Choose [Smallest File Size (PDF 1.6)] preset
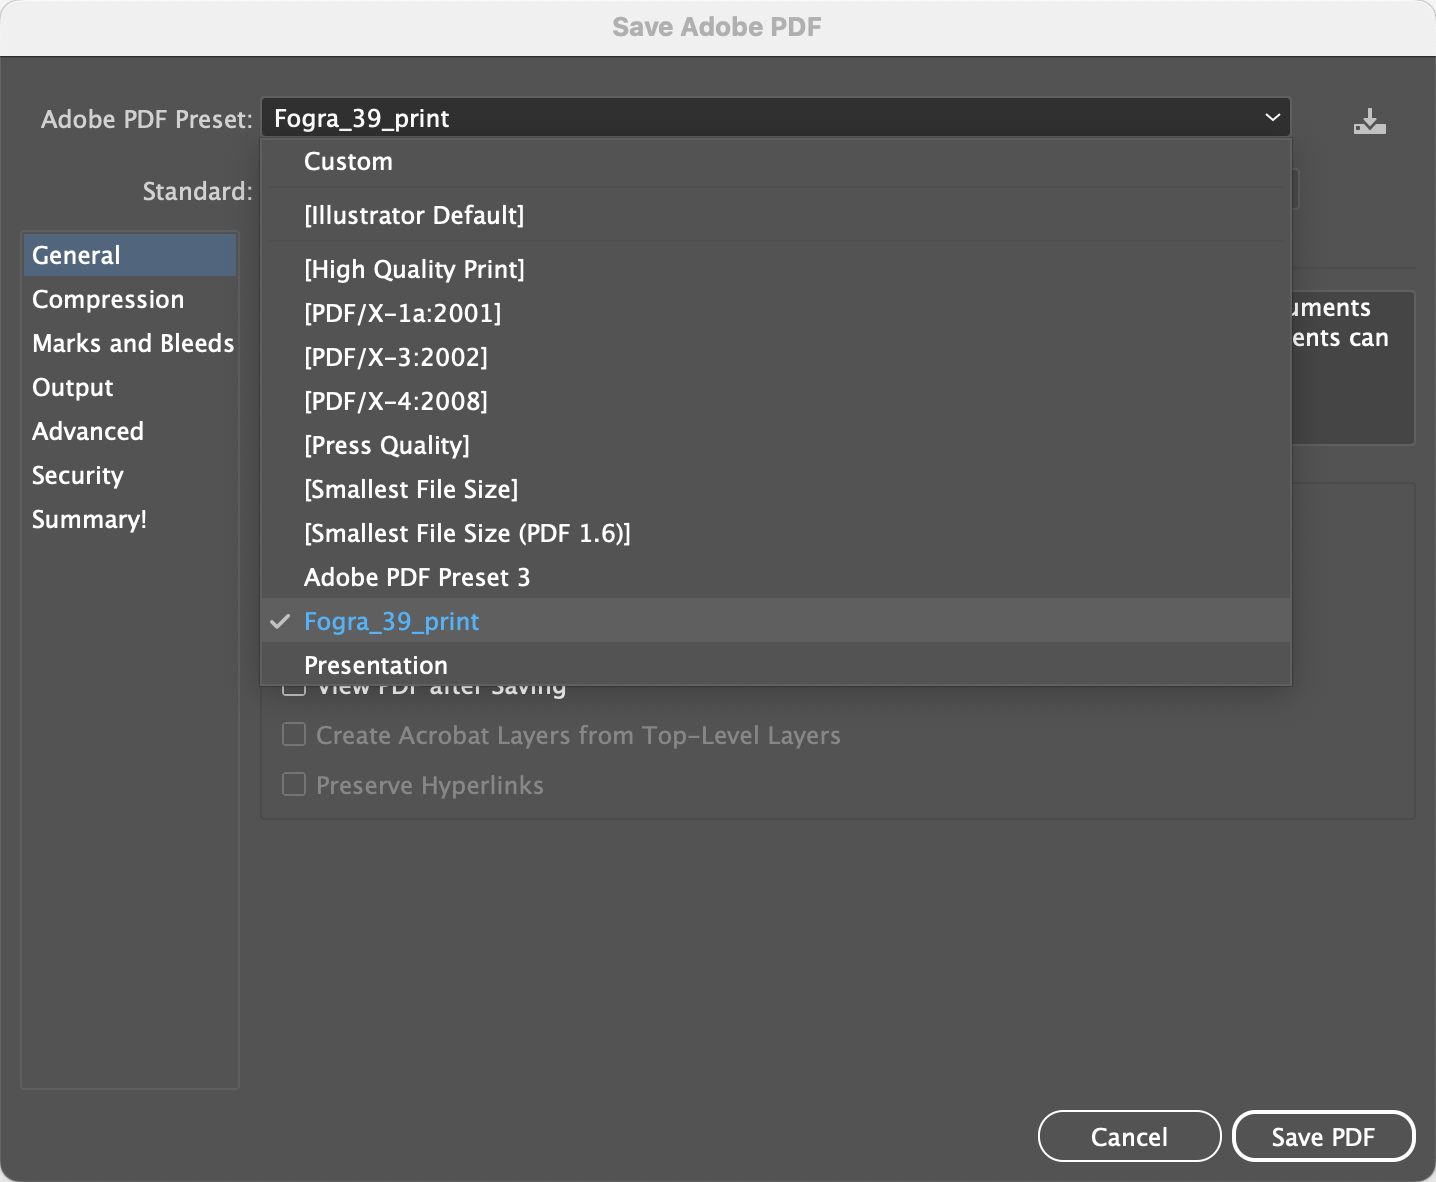 click(x=775, y=533)
